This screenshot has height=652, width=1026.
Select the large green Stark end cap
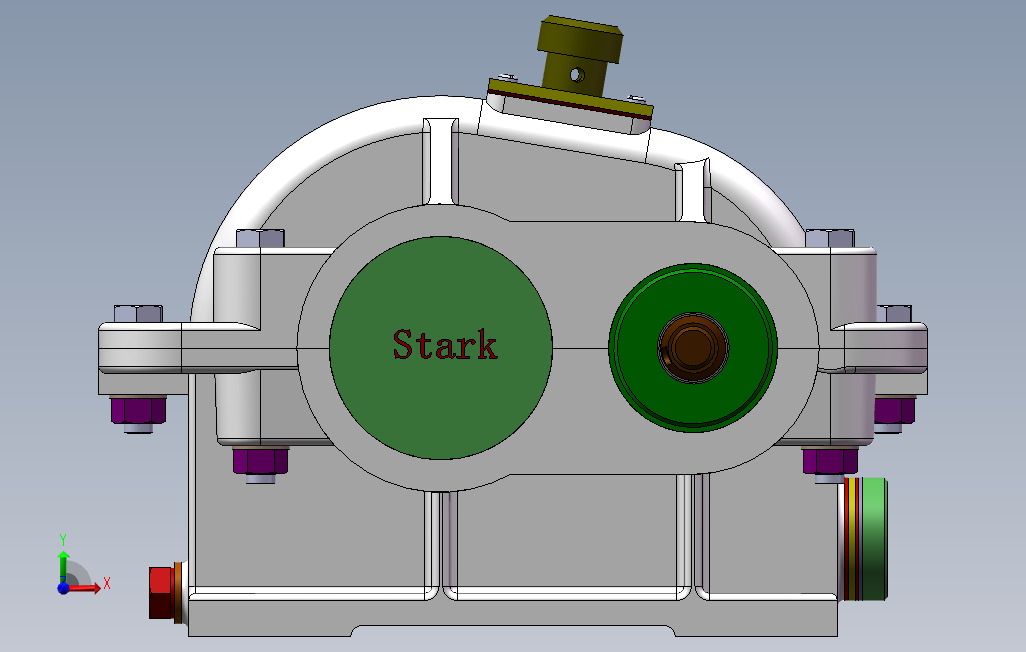point(440,348)
